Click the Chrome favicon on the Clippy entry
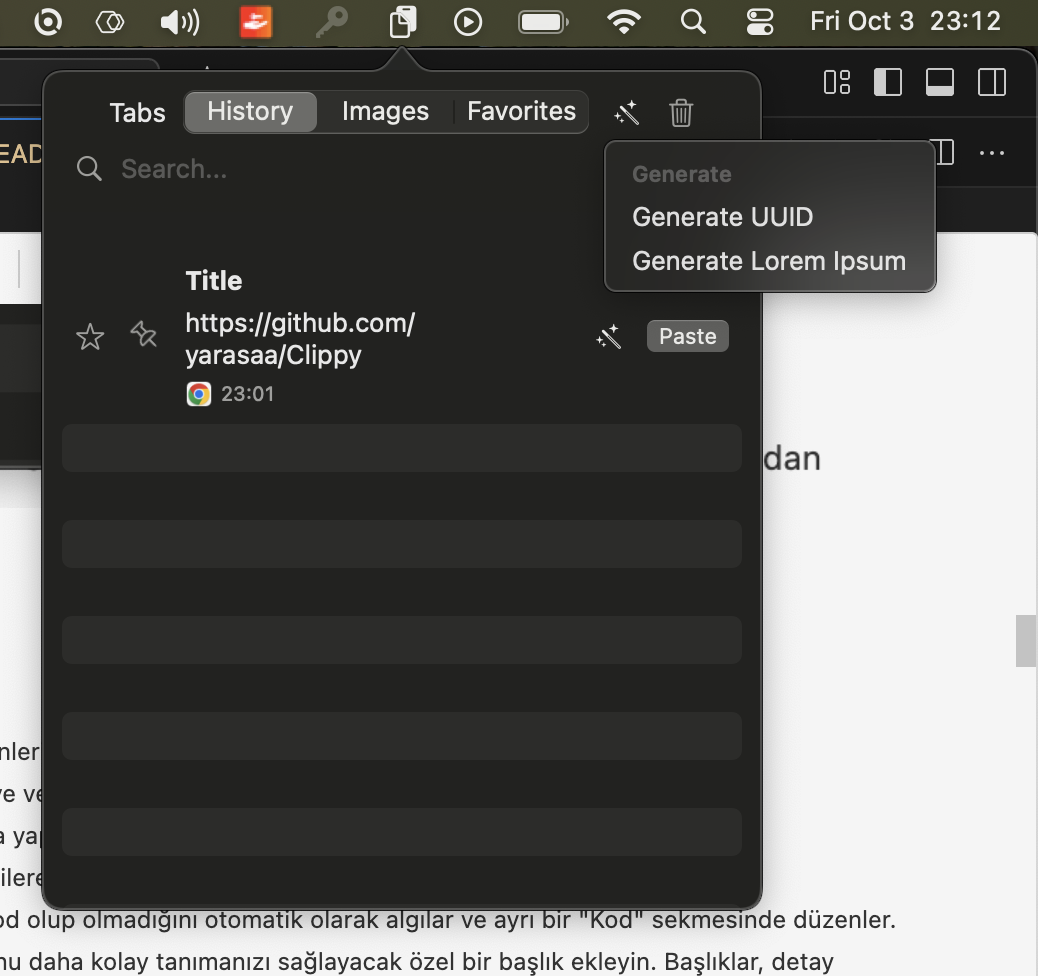 198,393
